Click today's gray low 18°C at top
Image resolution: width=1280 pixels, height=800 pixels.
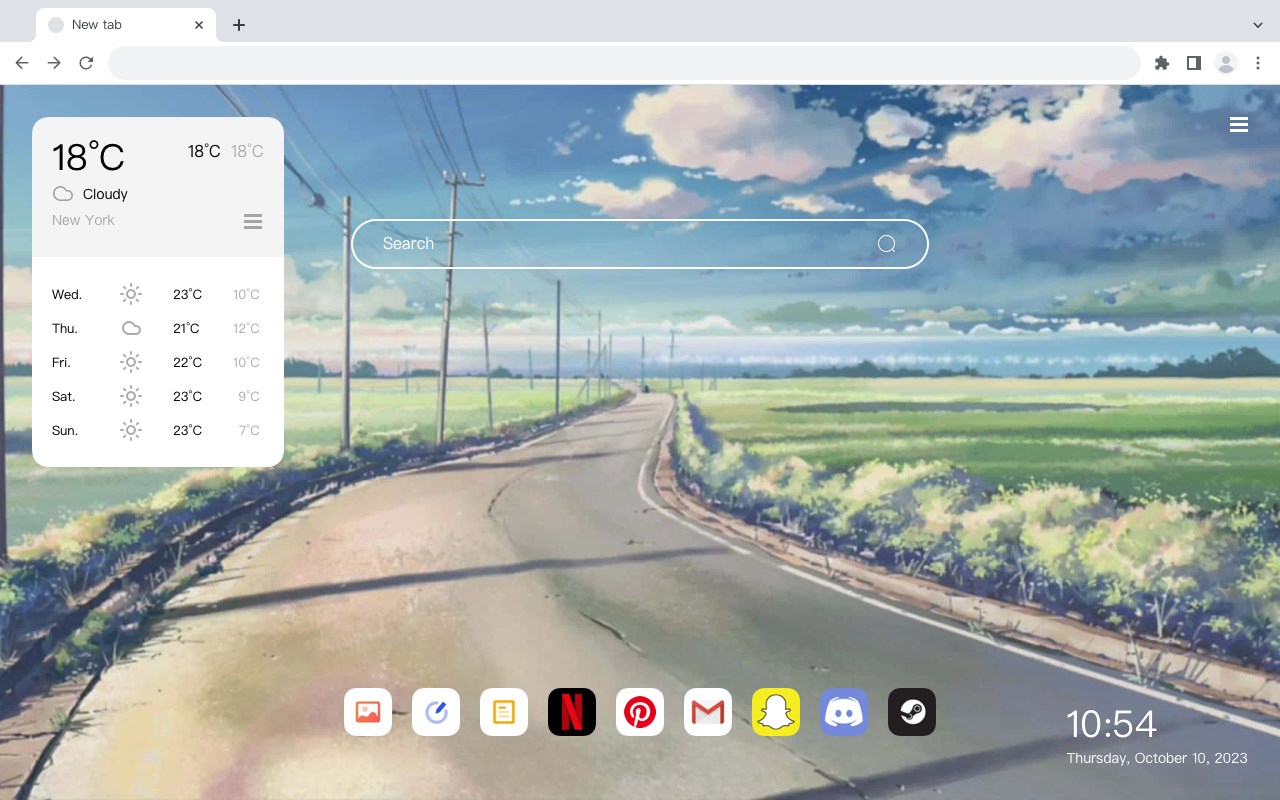tap(247, 151)
